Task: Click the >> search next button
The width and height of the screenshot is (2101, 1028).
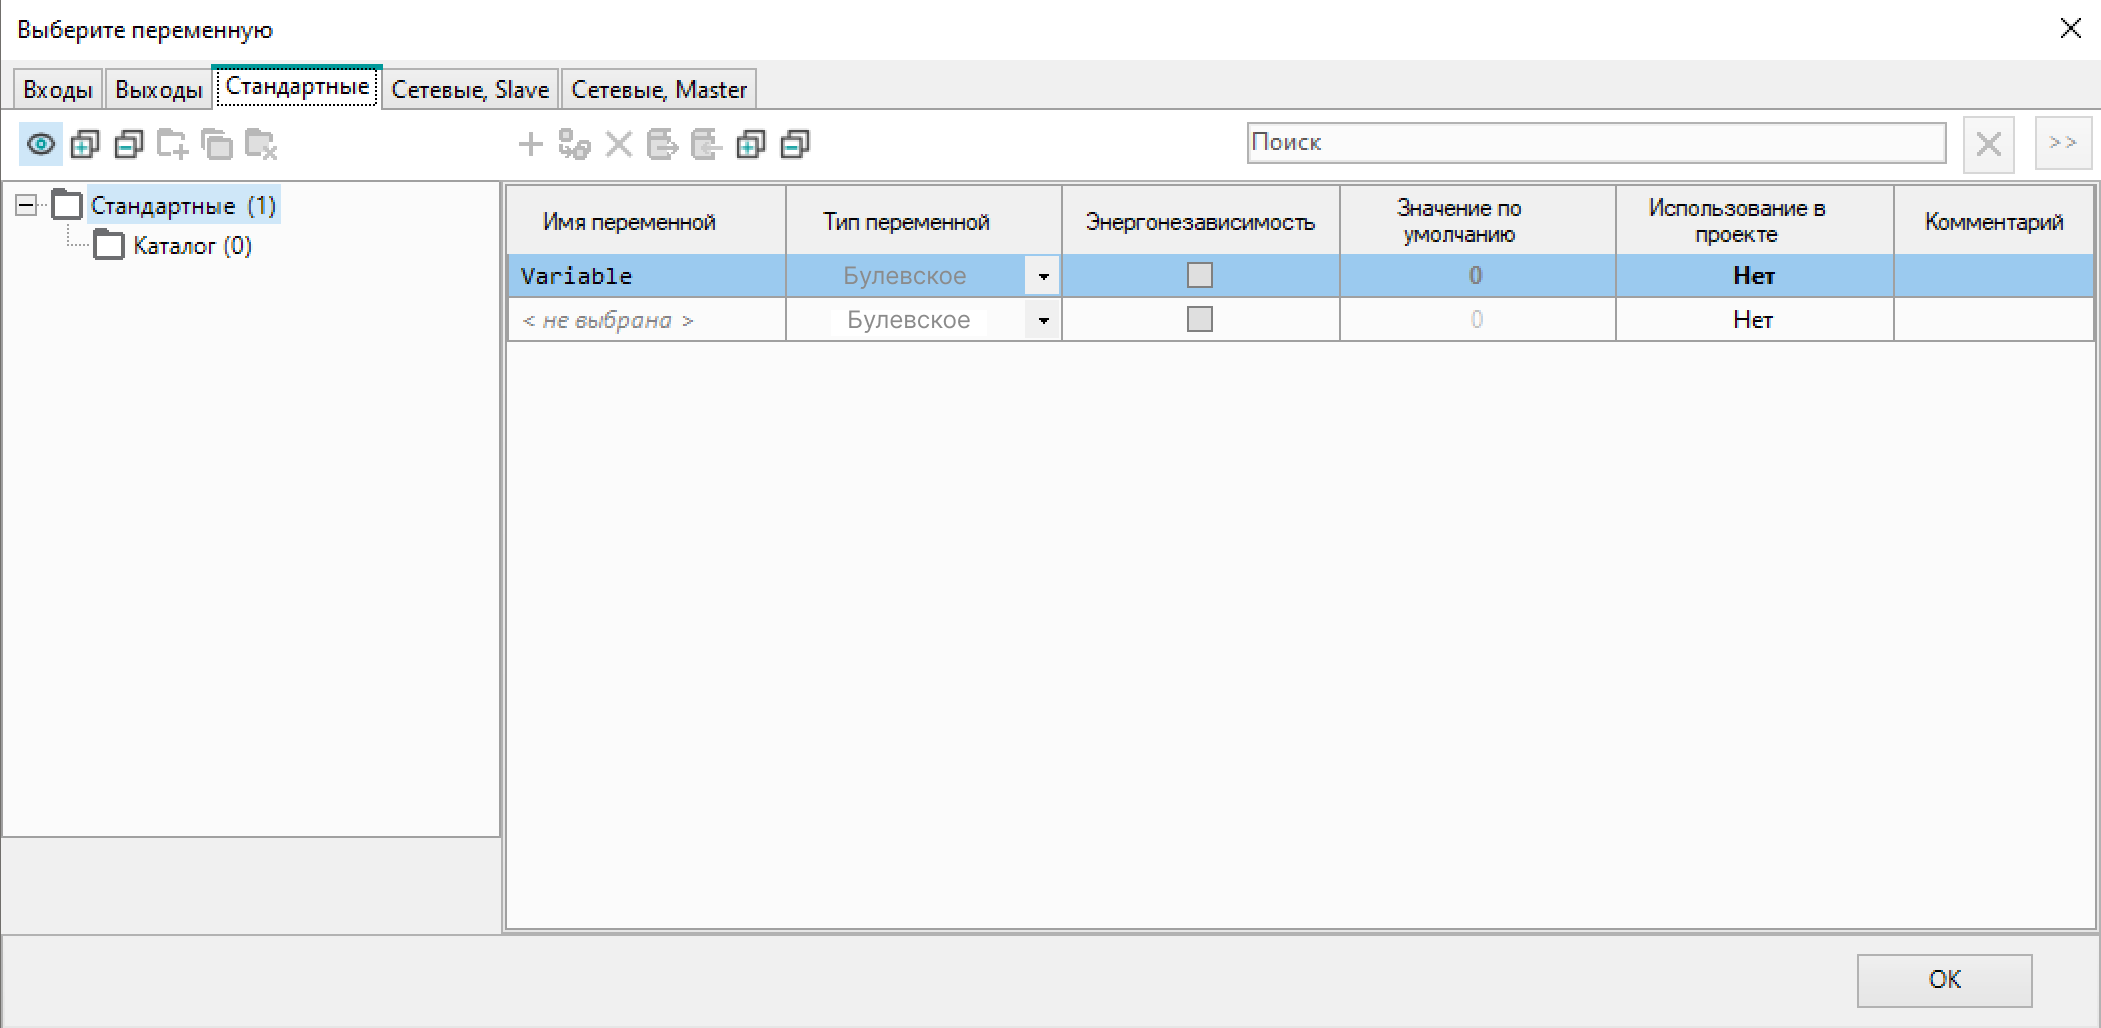Action: (x=2062, y=143)
